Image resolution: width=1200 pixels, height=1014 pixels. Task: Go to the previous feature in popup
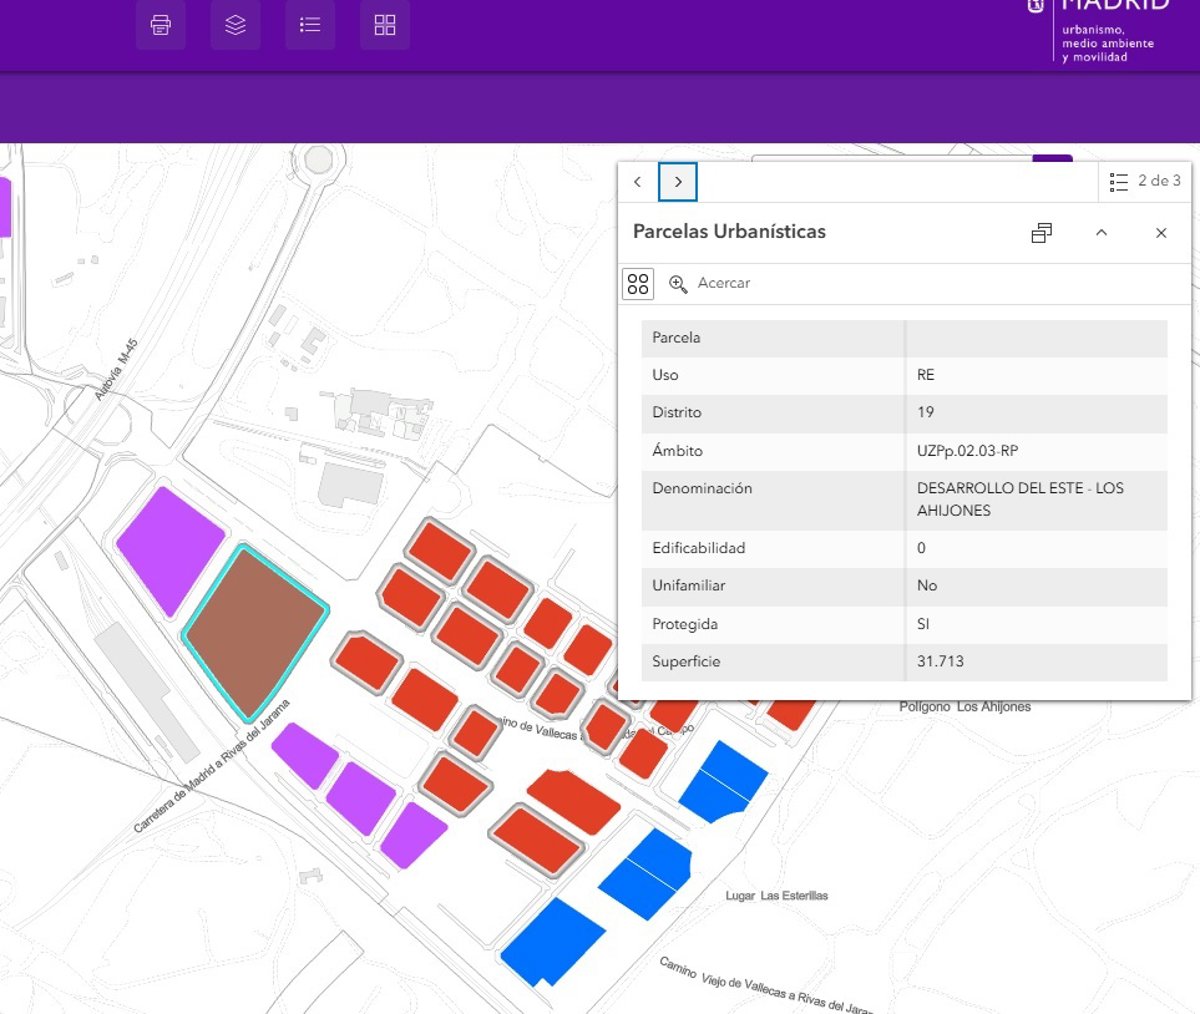[x=638, y=182]
